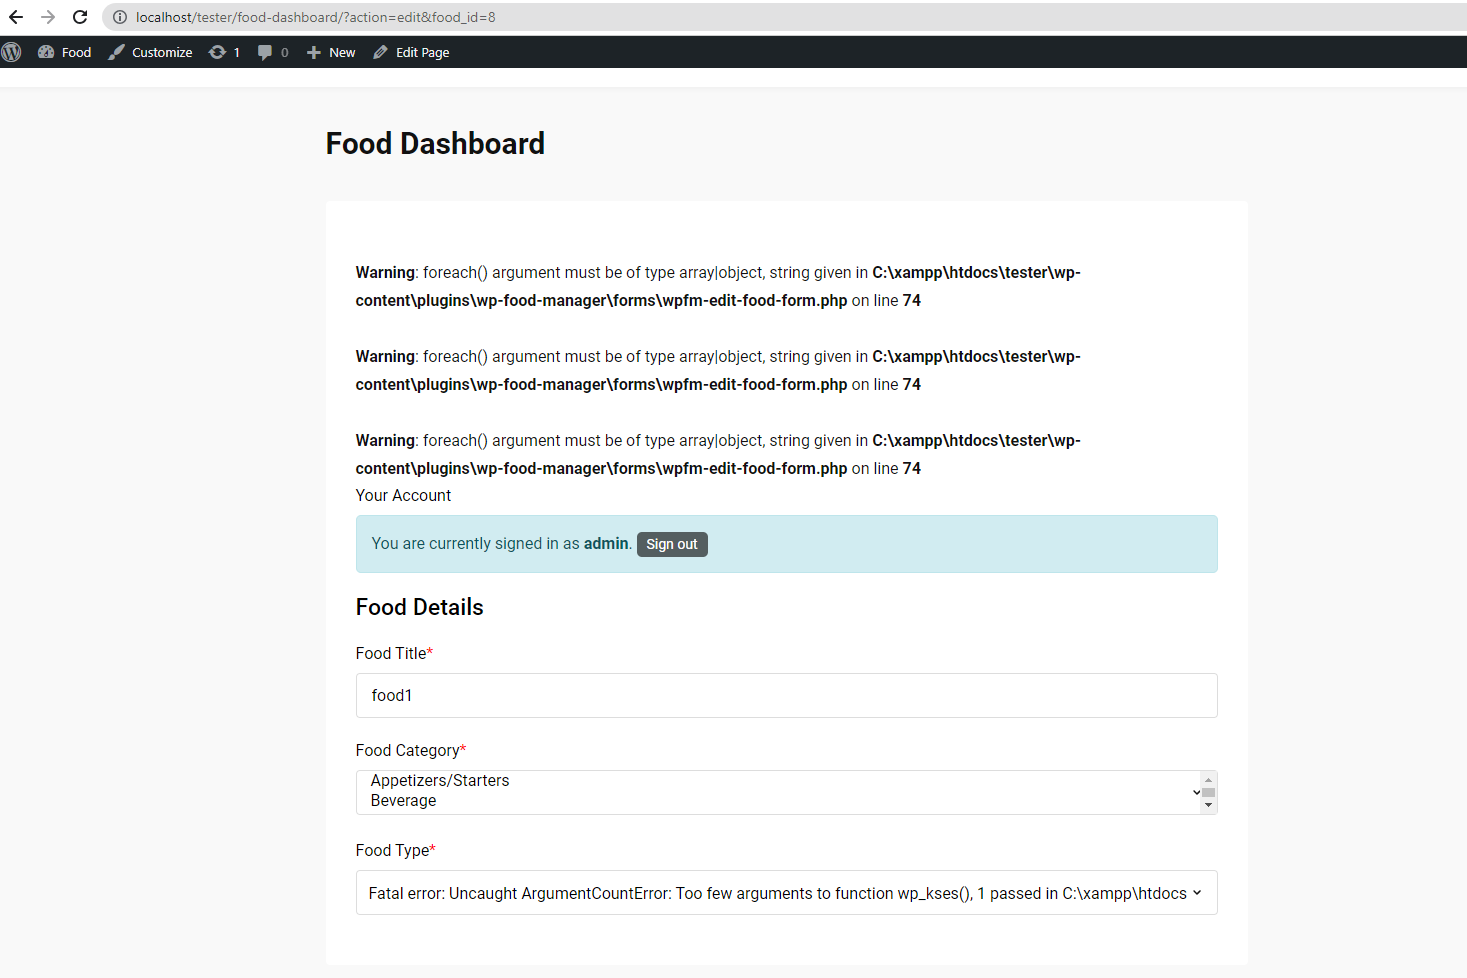Select Beverage in the Food Category list
The width and height of the screenshot is (1467, 978).
[x=403, y=800]
